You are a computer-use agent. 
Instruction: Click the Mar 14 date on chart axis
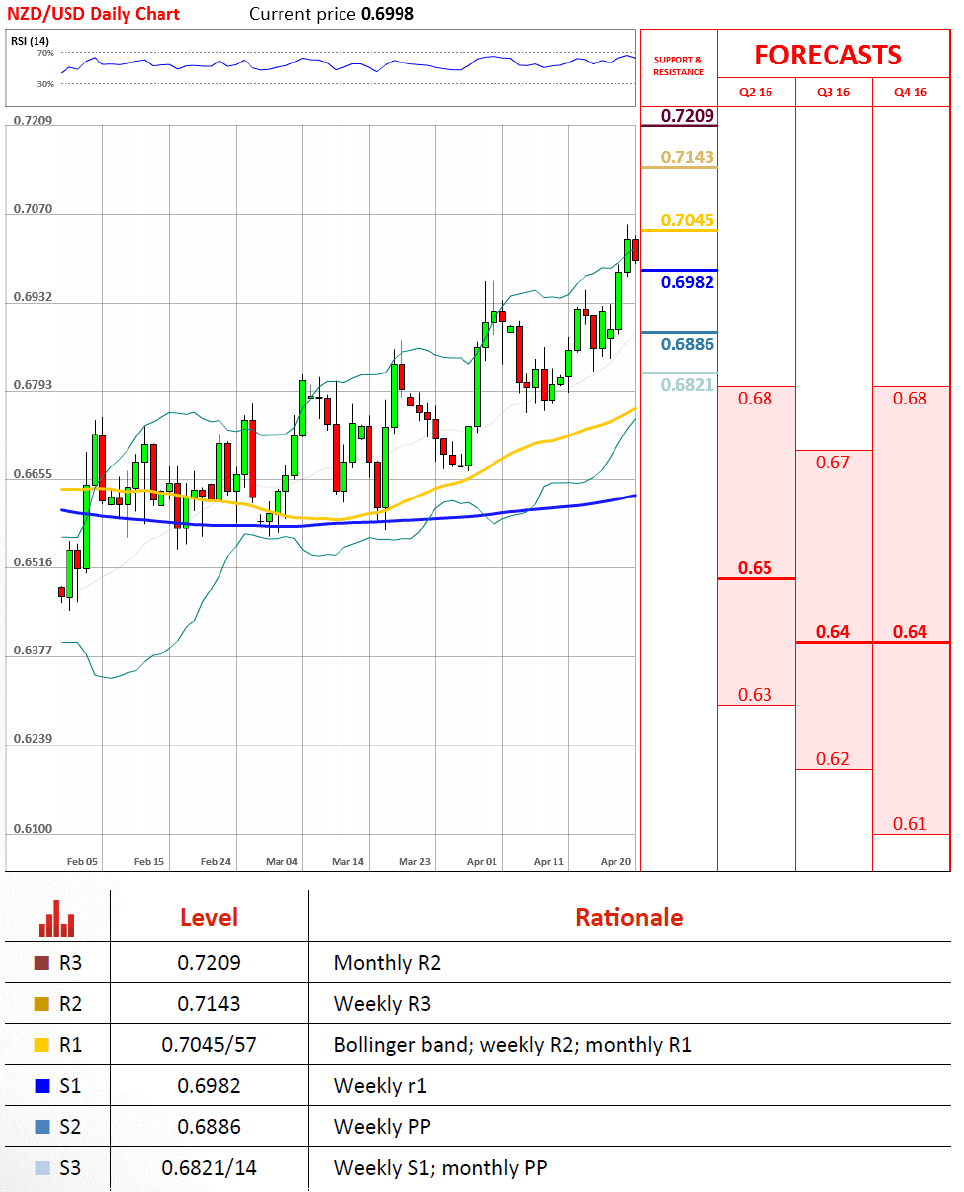tap(347, 861)
